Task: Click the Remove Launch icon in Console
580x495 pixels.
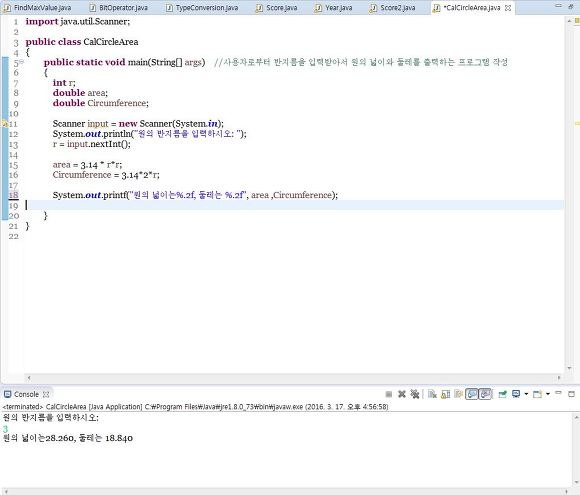Action: pos(402,394)
